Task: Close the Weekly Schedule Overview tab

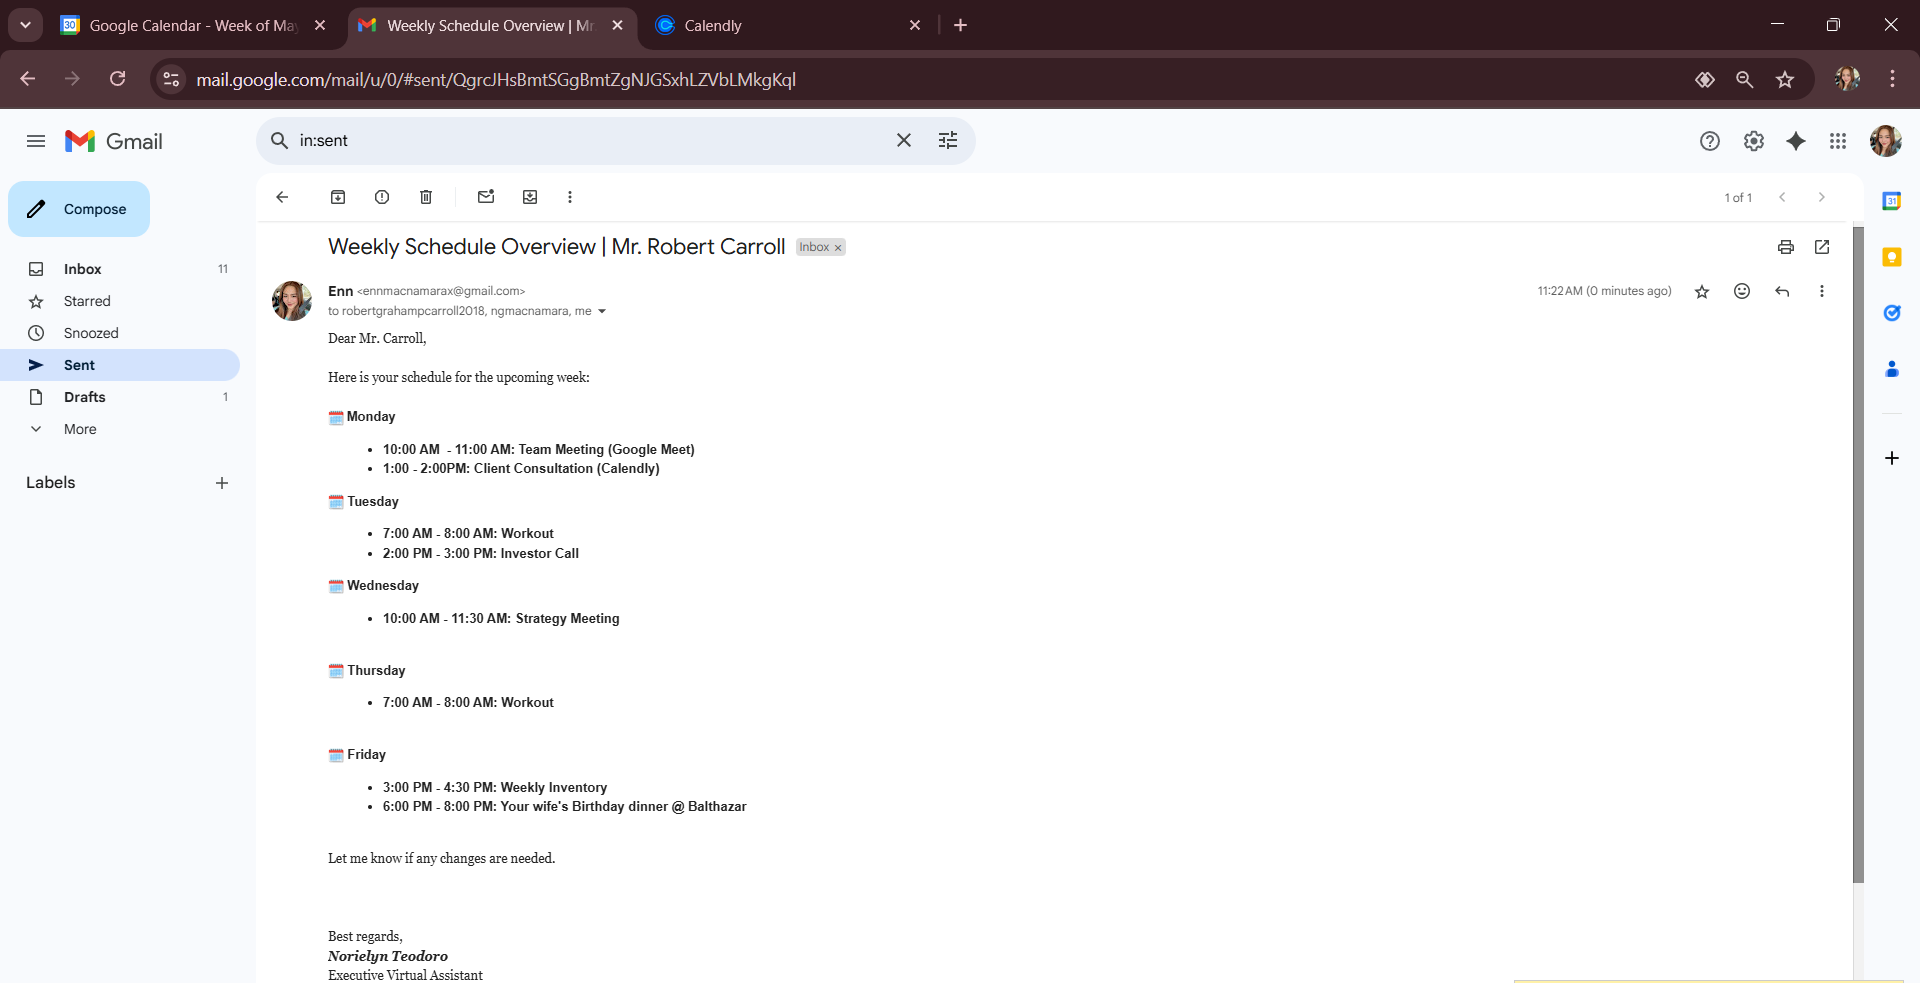Action: point(618,25)
